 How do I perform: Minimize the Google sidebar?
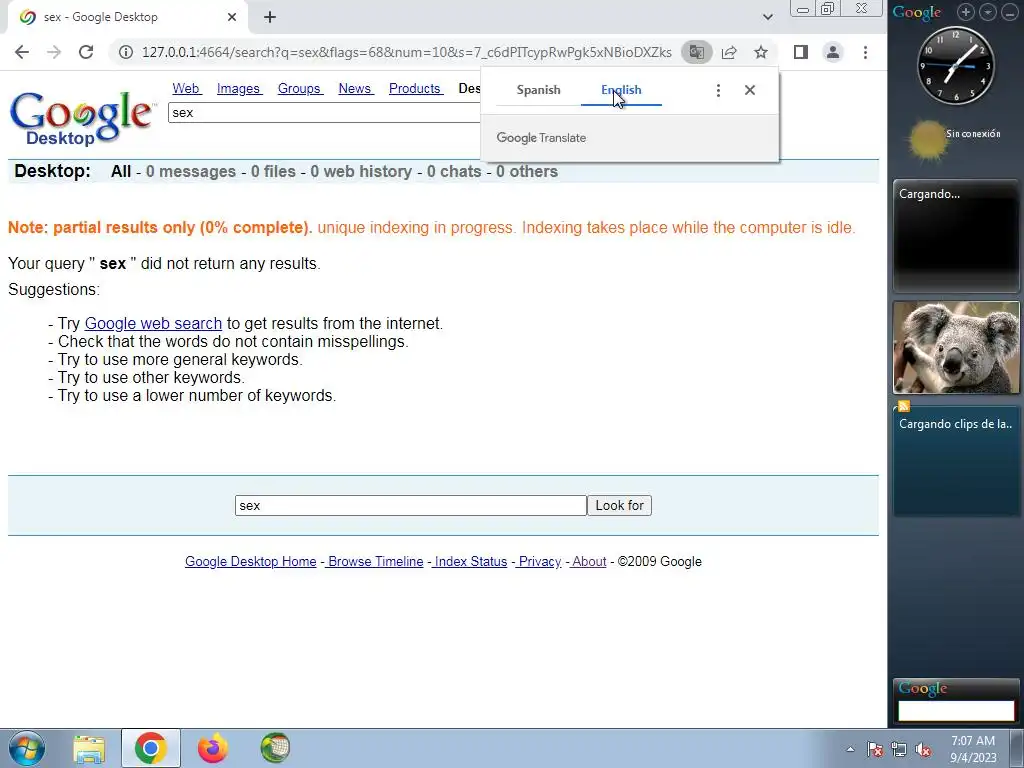[1010, 12]
